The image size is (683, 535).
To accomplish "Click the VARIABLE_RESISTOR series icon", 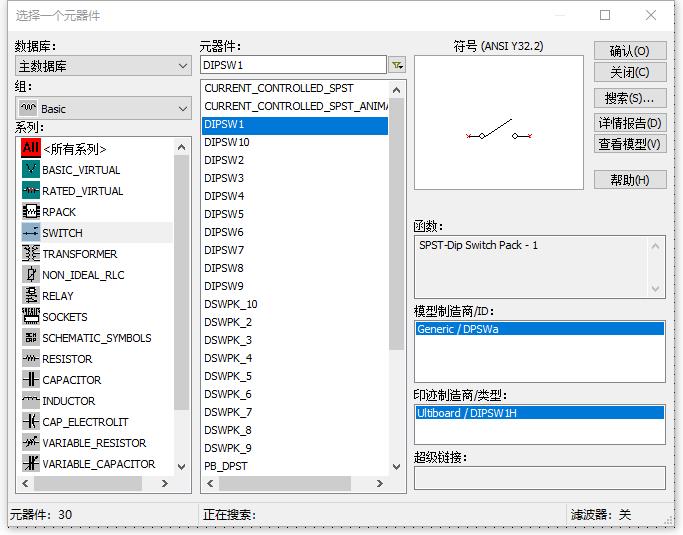I will click(x=30, y=443).
